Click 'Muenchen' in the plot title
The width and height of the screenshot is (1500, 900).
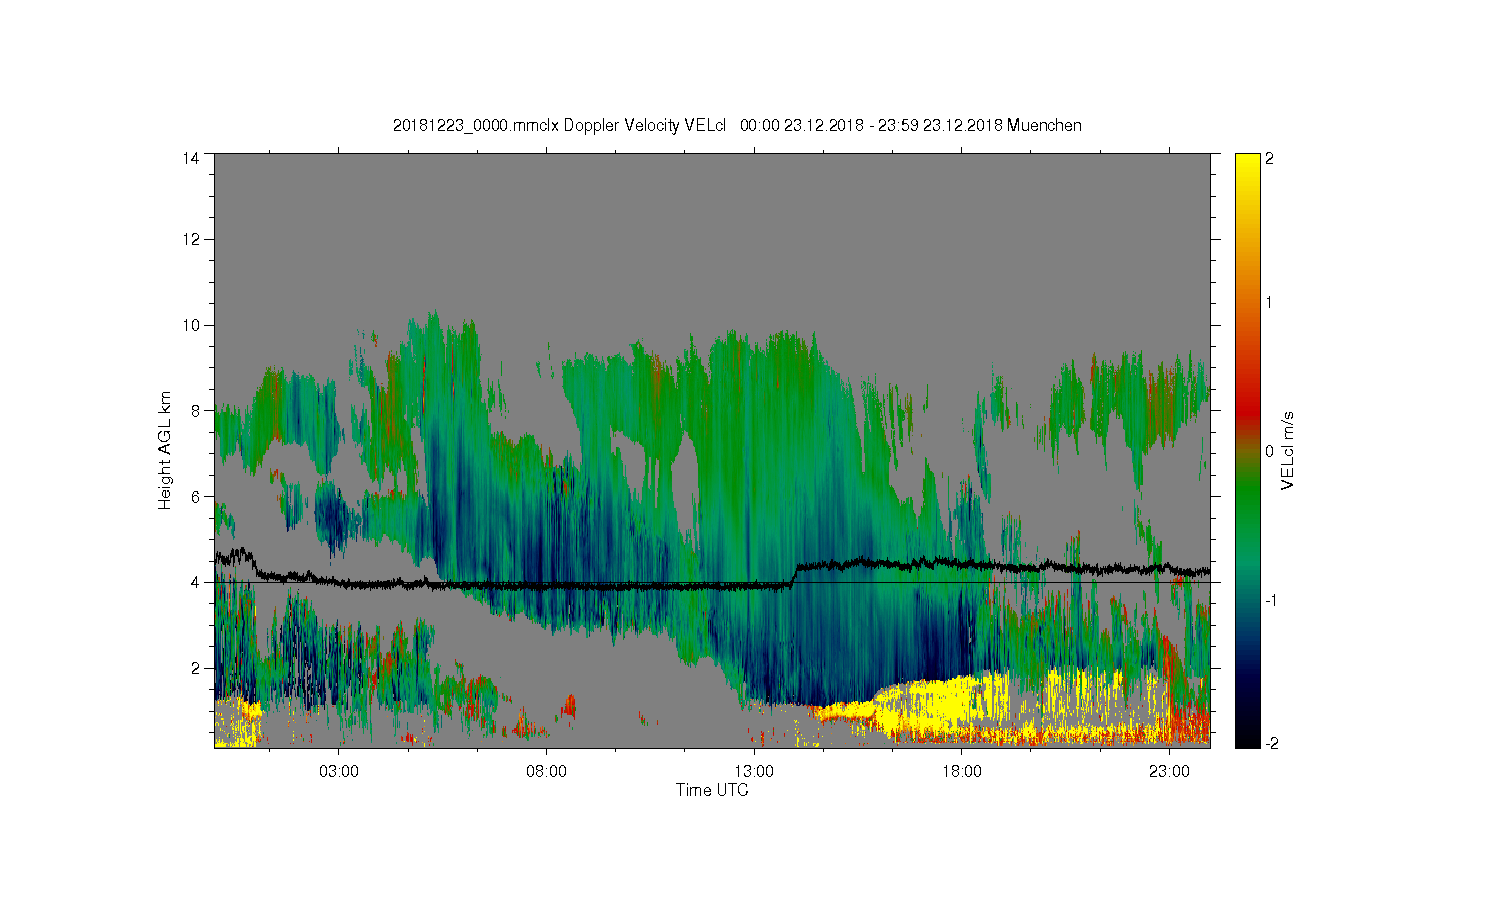tap(1045, 126)
